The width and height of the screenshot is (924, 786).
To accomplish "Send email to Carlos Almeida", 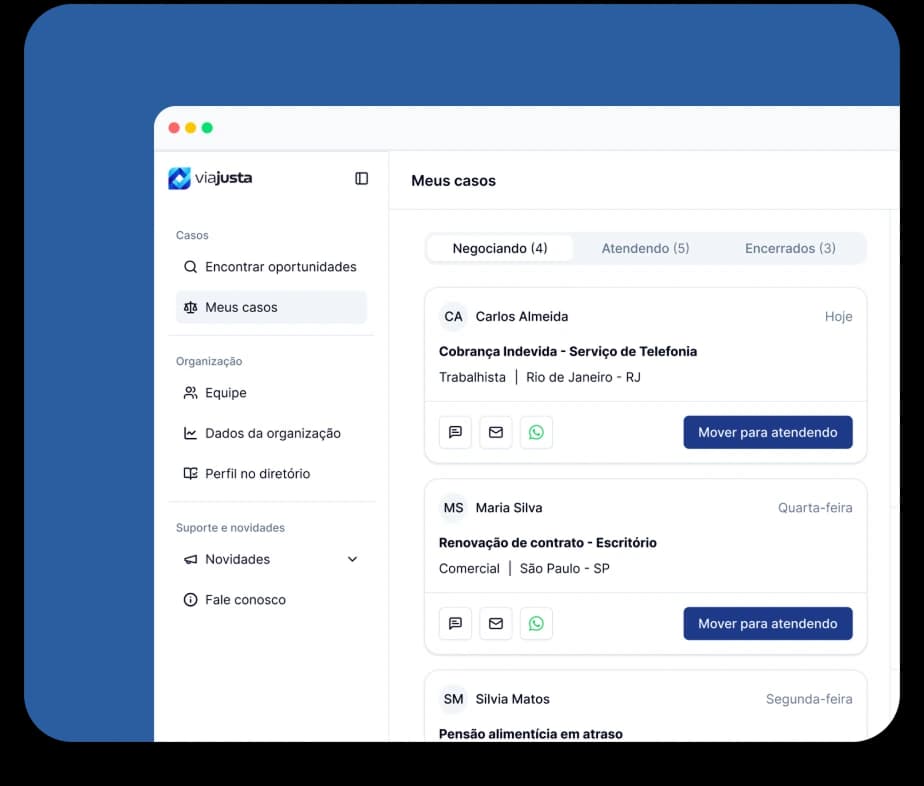I will coord(496,432).
